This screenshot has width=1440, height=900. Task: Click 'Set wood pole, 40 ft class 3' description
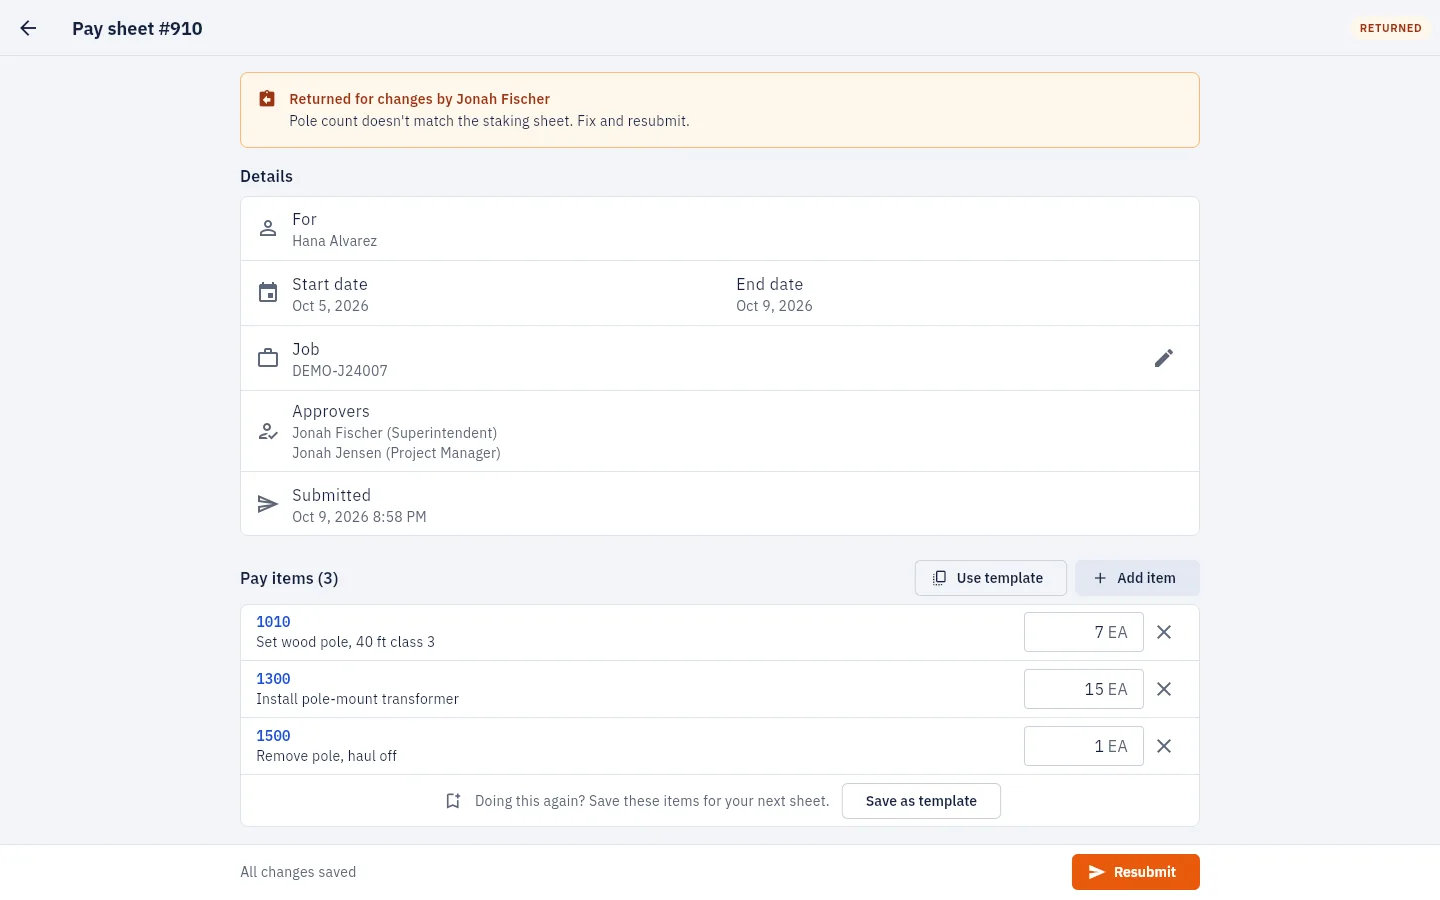coord(345,642)
